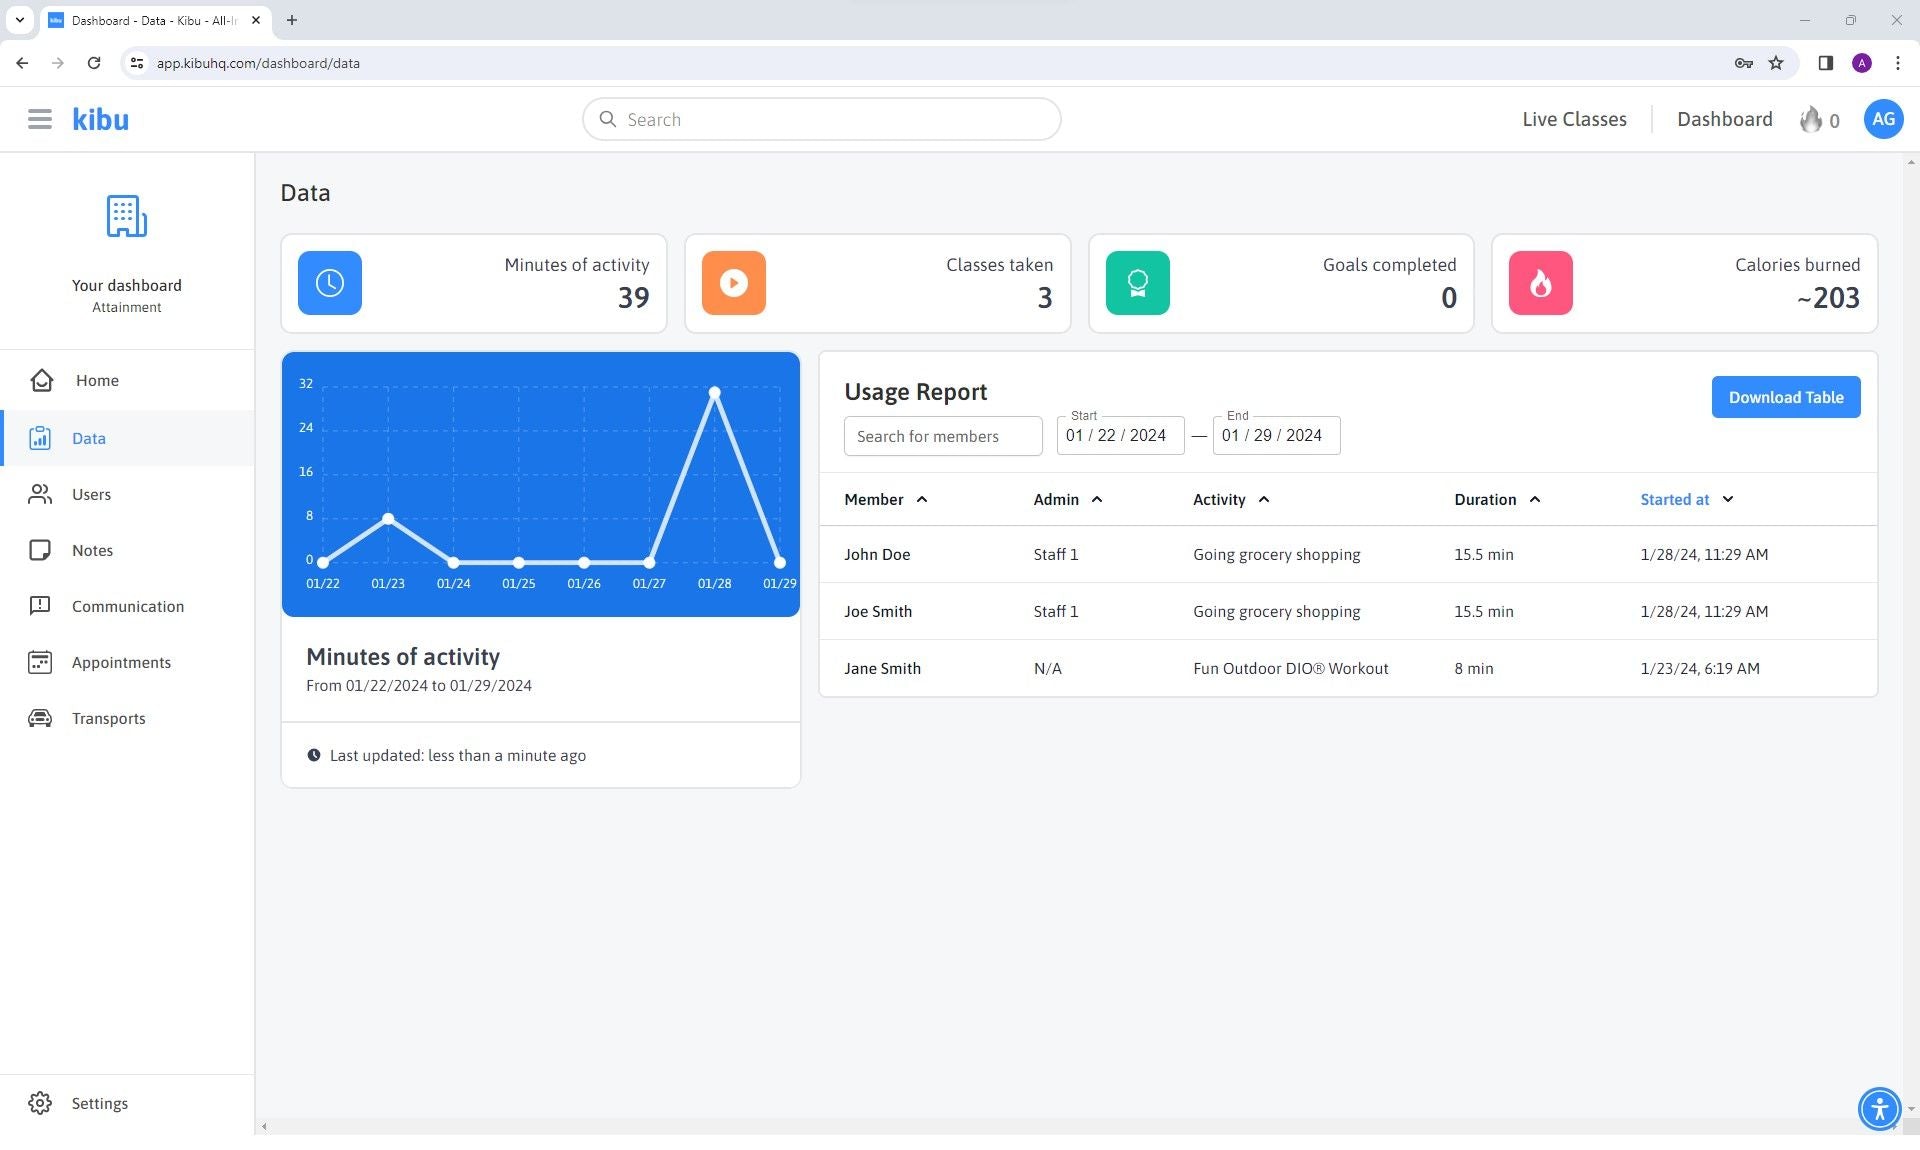Open the hamburger menu icon
Image resolution: width=1920 pixels, height=1150 pixels.
tap(39, 119)
